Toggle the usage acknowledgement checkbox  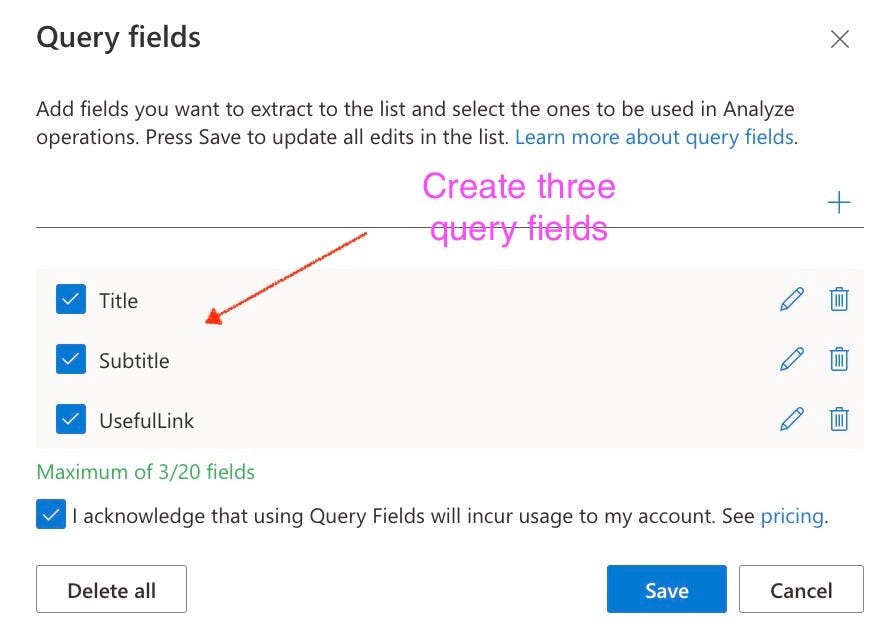pyautogui.click(x=51, y=514)
